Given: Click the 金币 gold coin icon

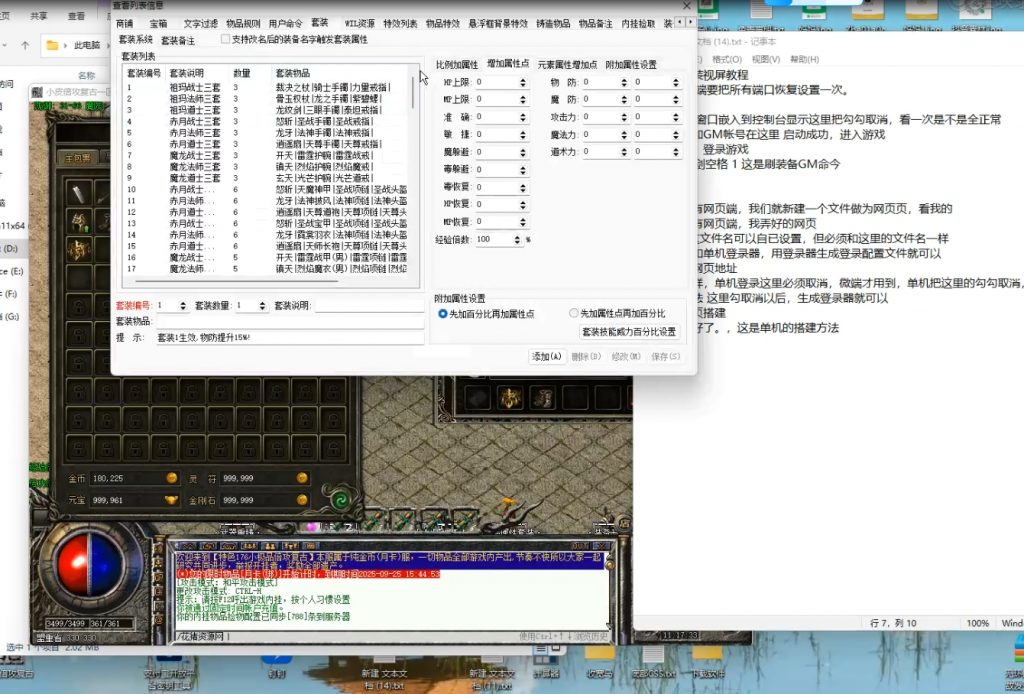Looking at the screenshot, I should pos(172,478).
